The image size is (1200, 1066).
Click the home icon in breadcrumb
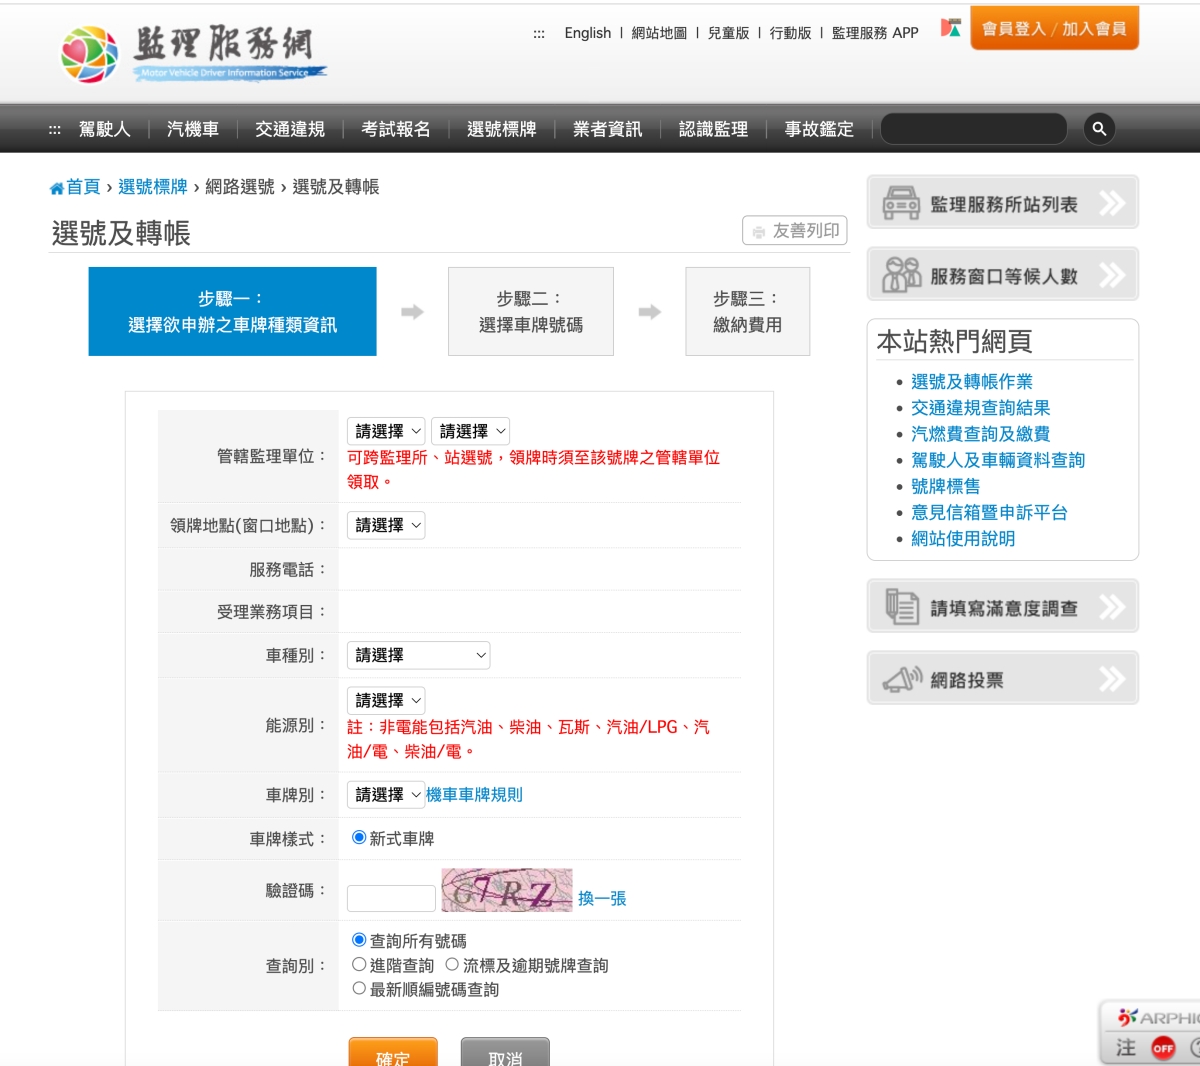[57, 188]
